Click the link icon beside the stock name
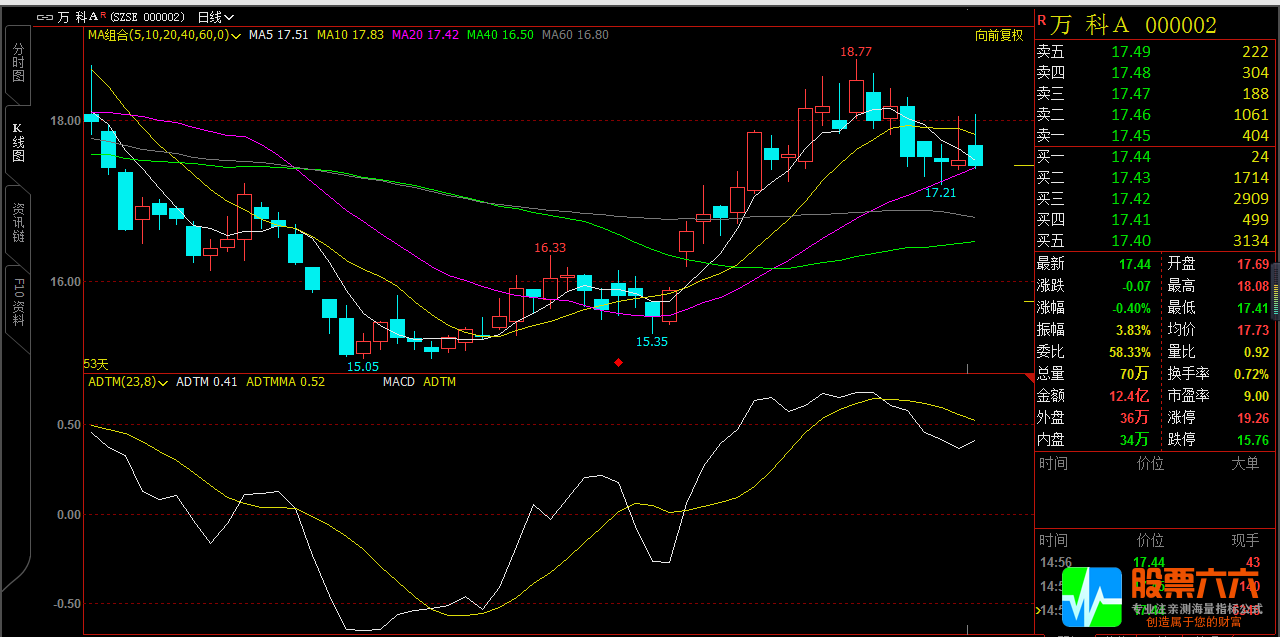Viewport: 1280px width, 637px height. point(45,17)
